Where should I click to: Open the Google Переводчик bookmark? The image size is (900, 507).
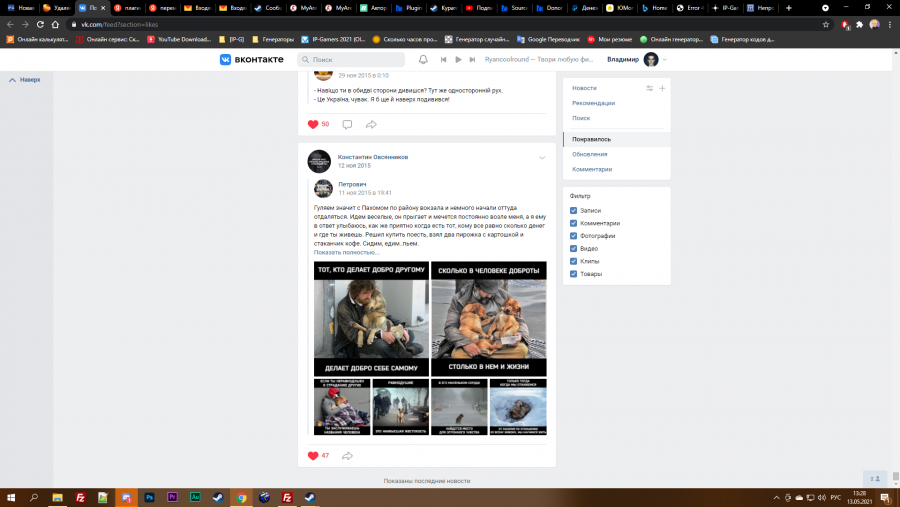548,39
